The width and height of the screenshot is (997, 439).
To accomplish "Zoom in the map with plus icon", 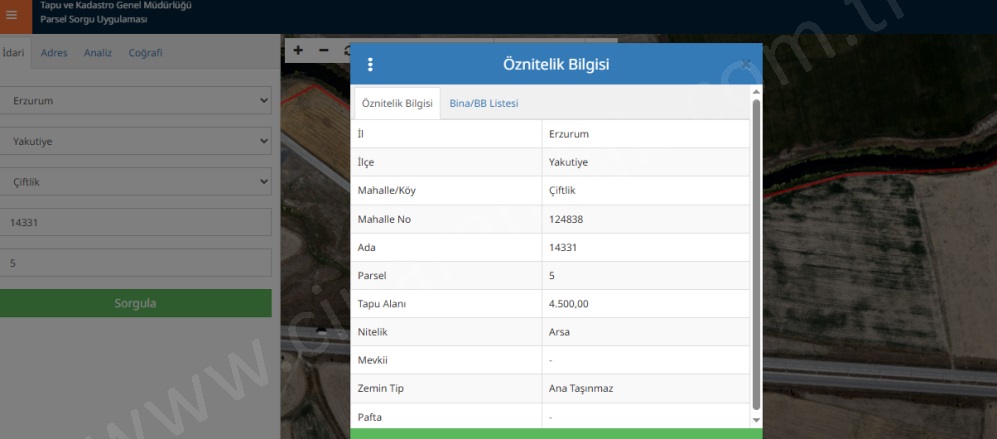I will click(x=298, y=50).
